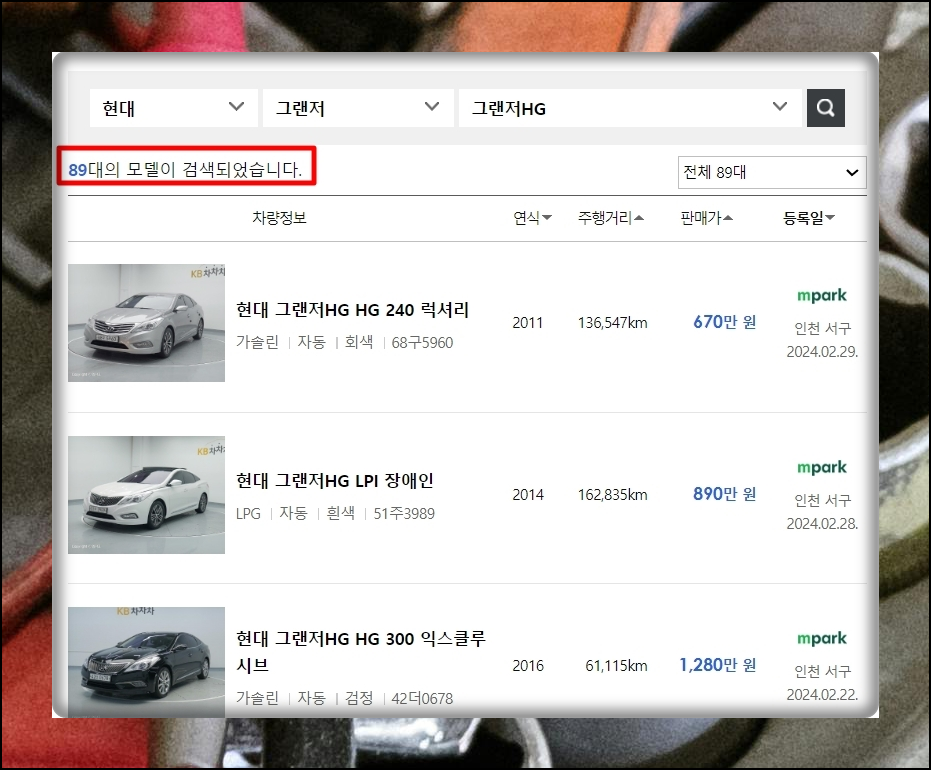Click the 136,547km mileage value

613,323
